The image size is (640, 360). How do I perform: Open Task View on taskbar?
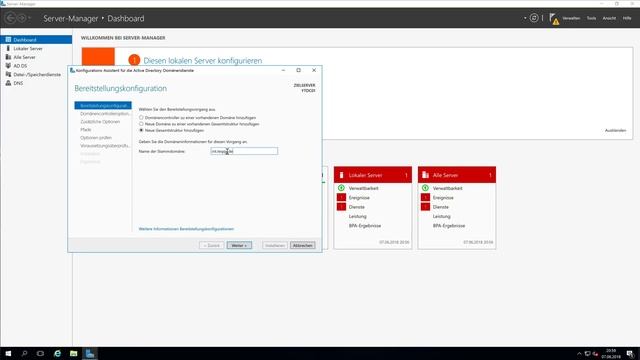[40, 353]
